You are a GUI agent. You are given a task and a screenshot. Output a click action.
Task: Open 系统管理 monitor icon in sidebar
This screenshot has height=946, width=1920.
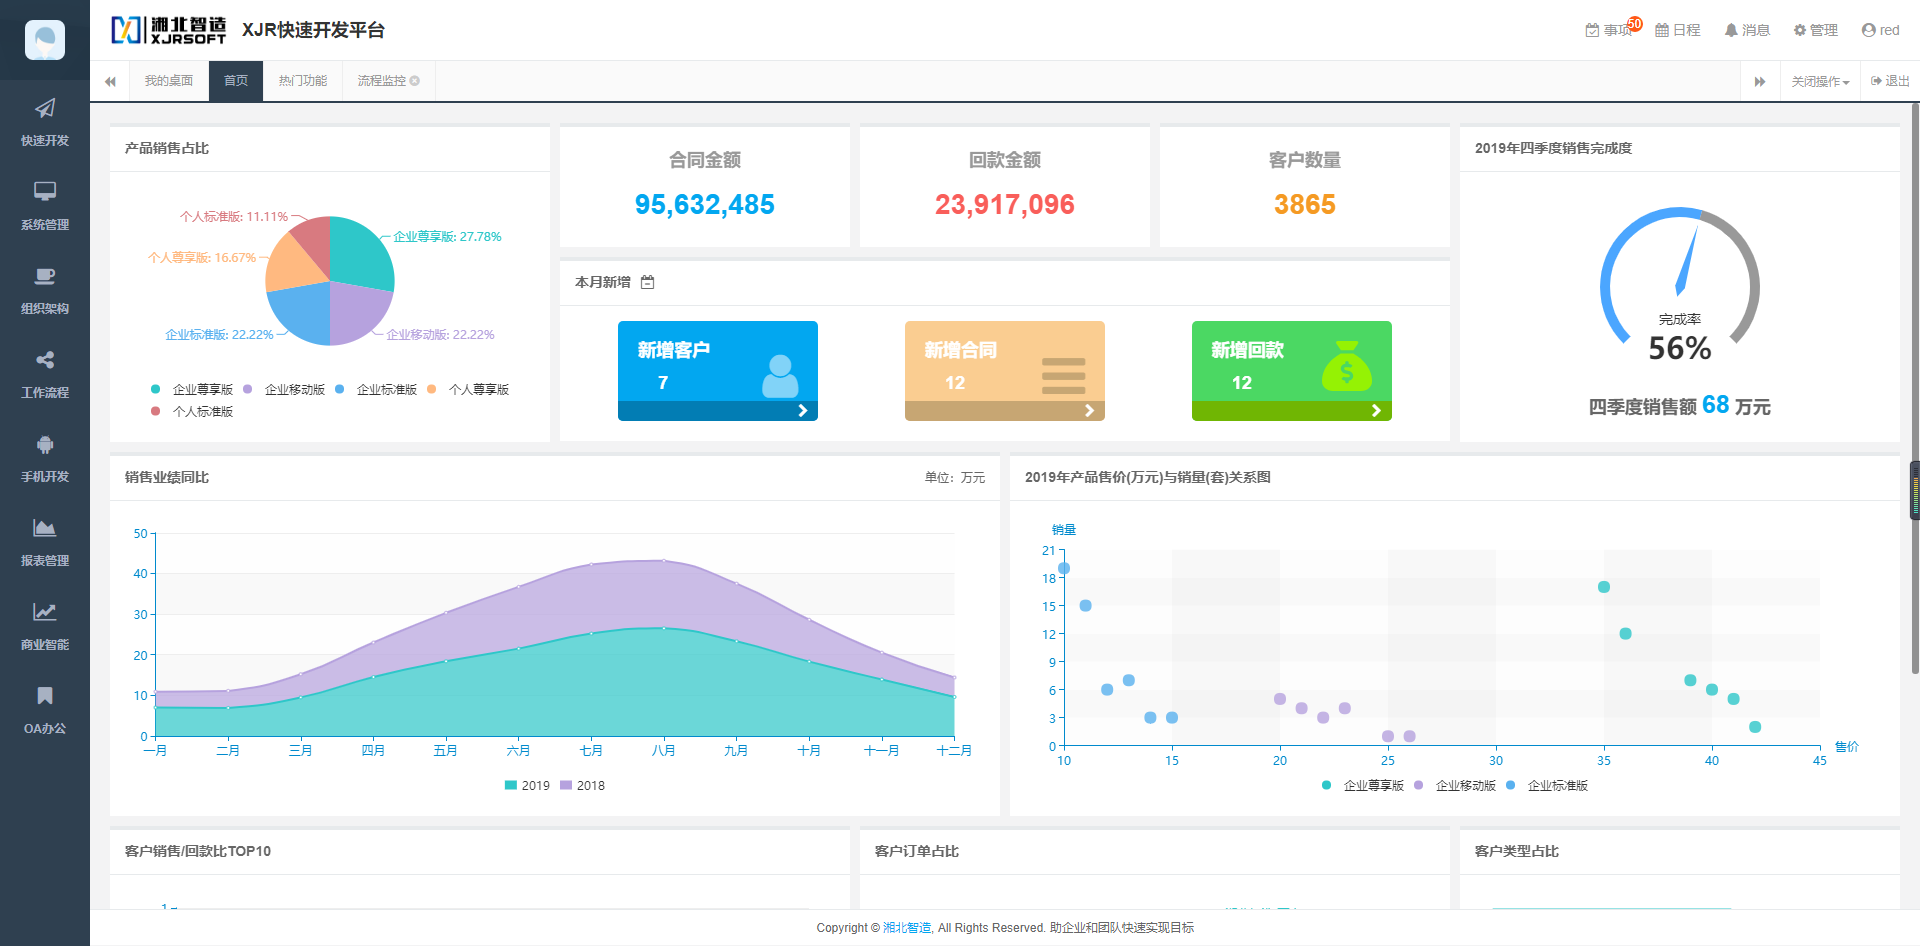click(45, 192)
